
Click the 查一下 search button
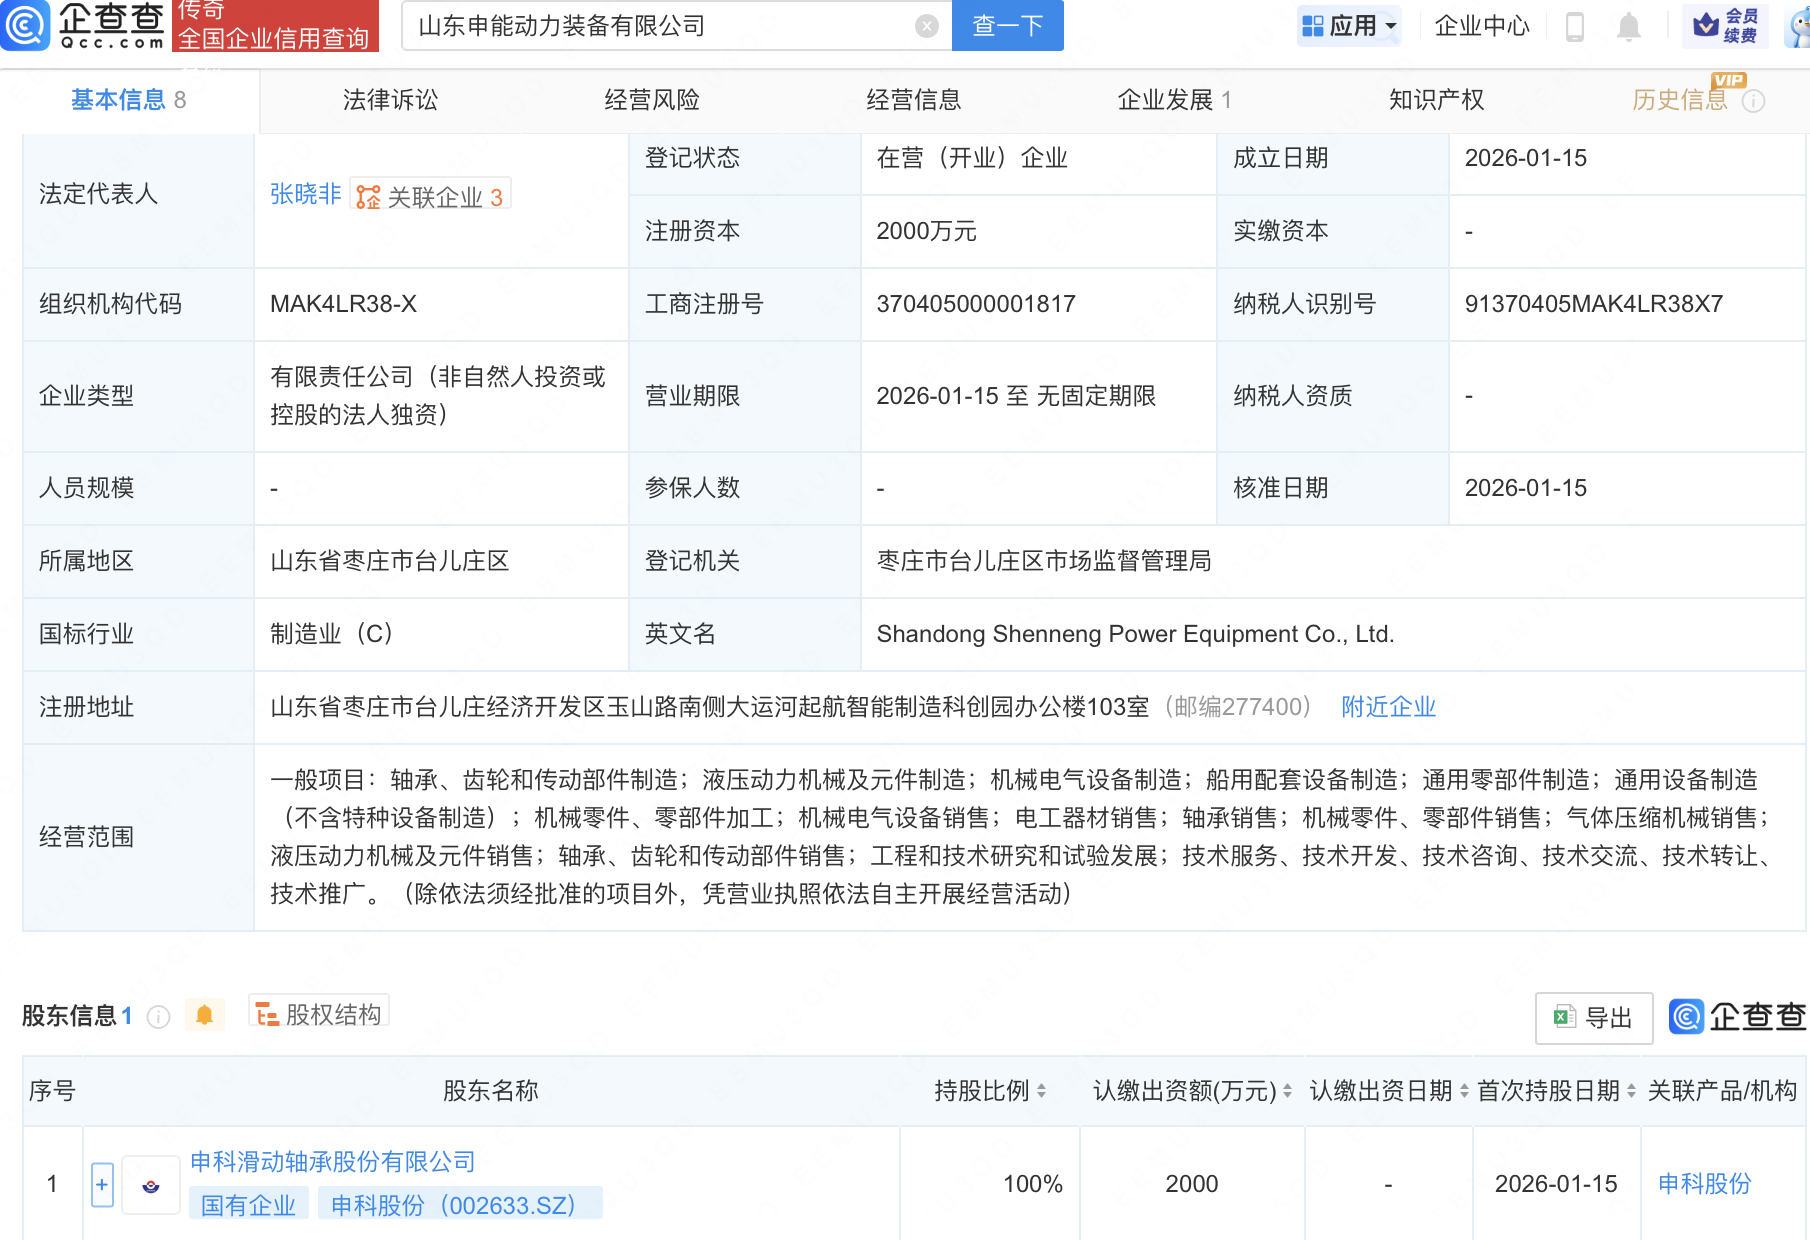click(1006, 26)
